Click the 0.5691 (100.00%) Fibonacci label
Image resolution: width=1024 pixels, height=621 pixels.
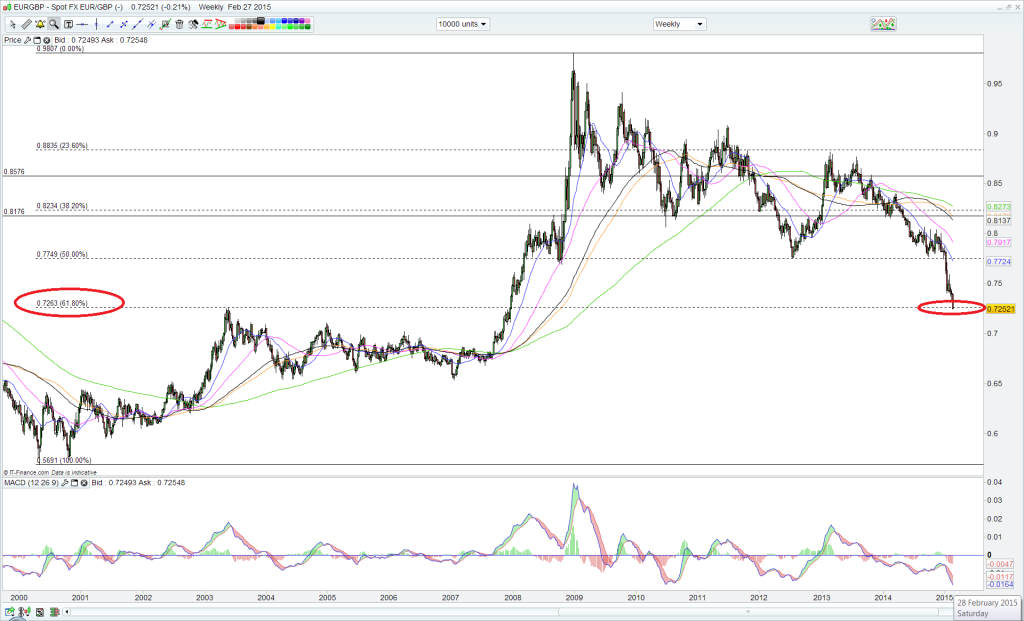click(x=64, y=460)
